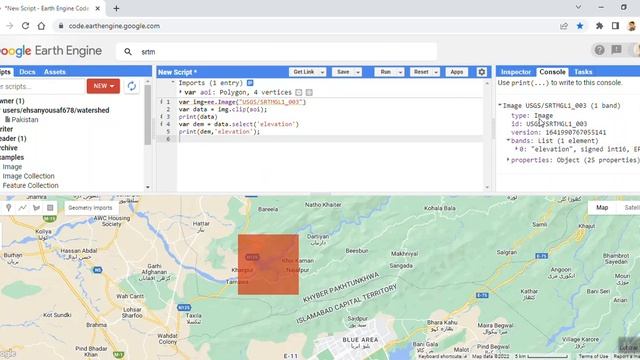
Task: Open the Save dropdown arrow
Action: (358, 72)
